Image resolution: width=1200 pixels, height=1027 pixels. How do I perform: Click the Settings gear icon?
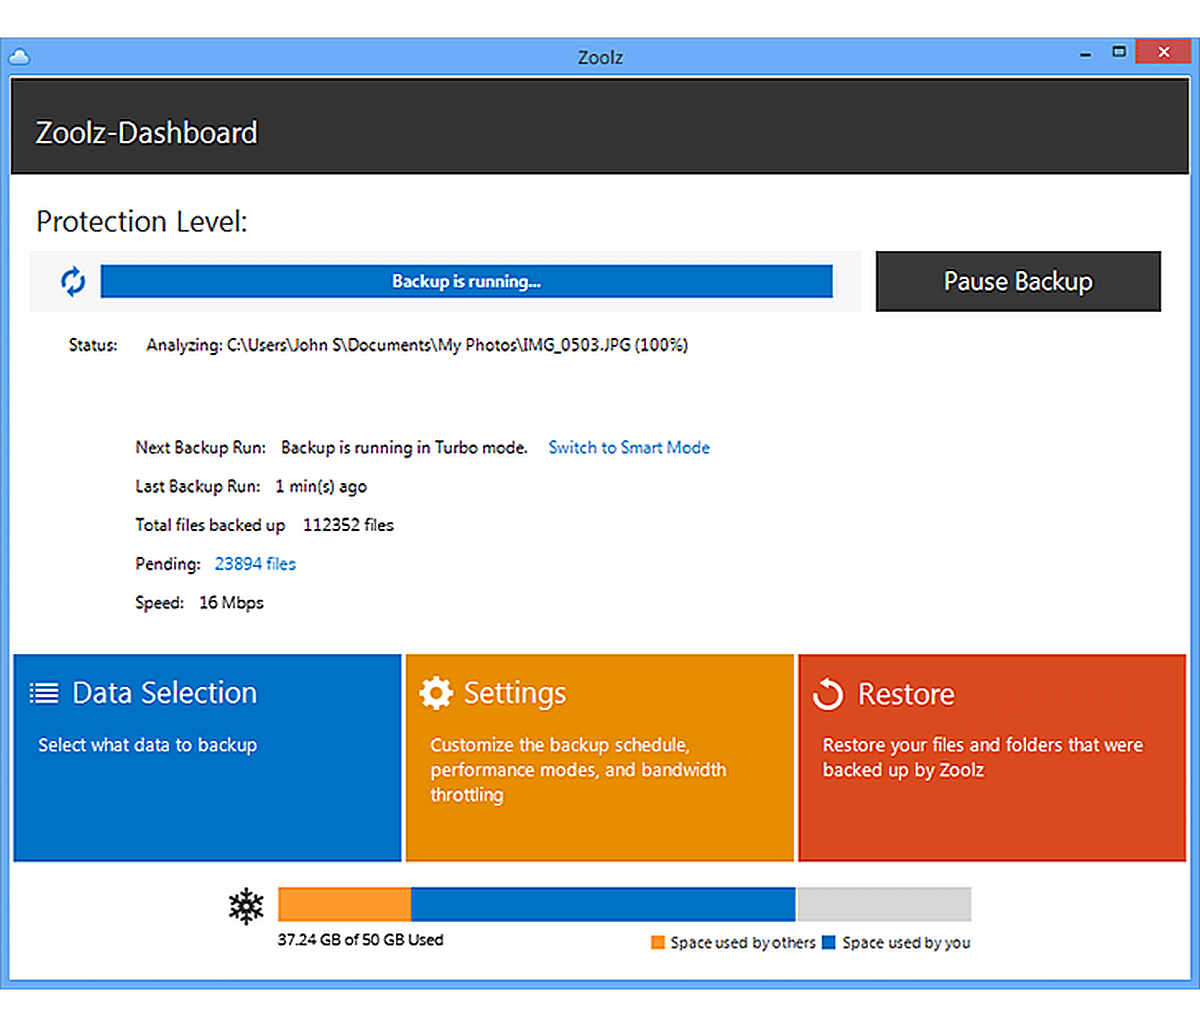click(436, 693)
